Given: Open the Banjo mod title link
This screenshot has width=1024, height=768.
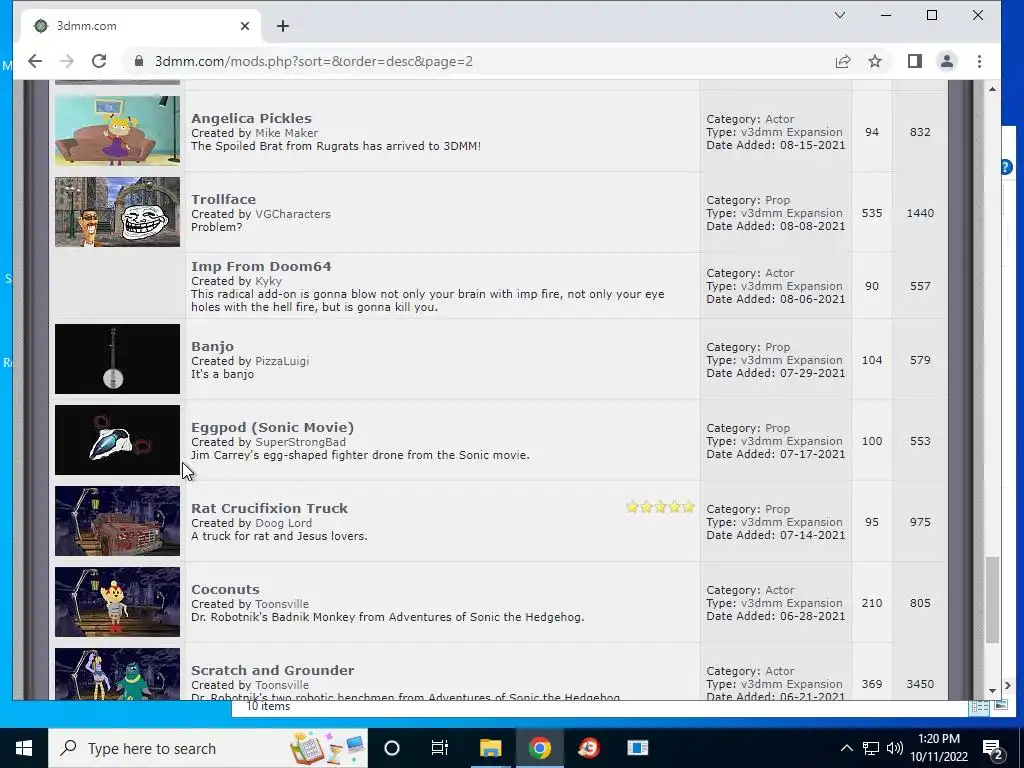Looking at the screenshot, I should tap(212, 346).
